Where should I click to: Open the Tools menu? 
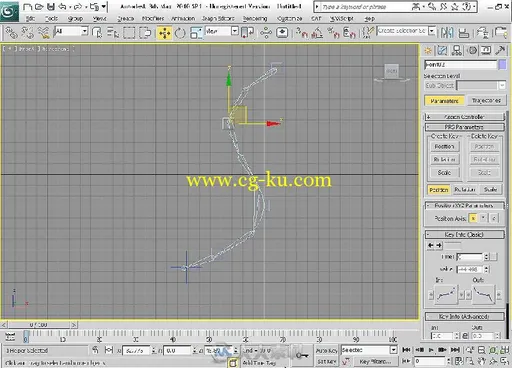tap(51, 19)
